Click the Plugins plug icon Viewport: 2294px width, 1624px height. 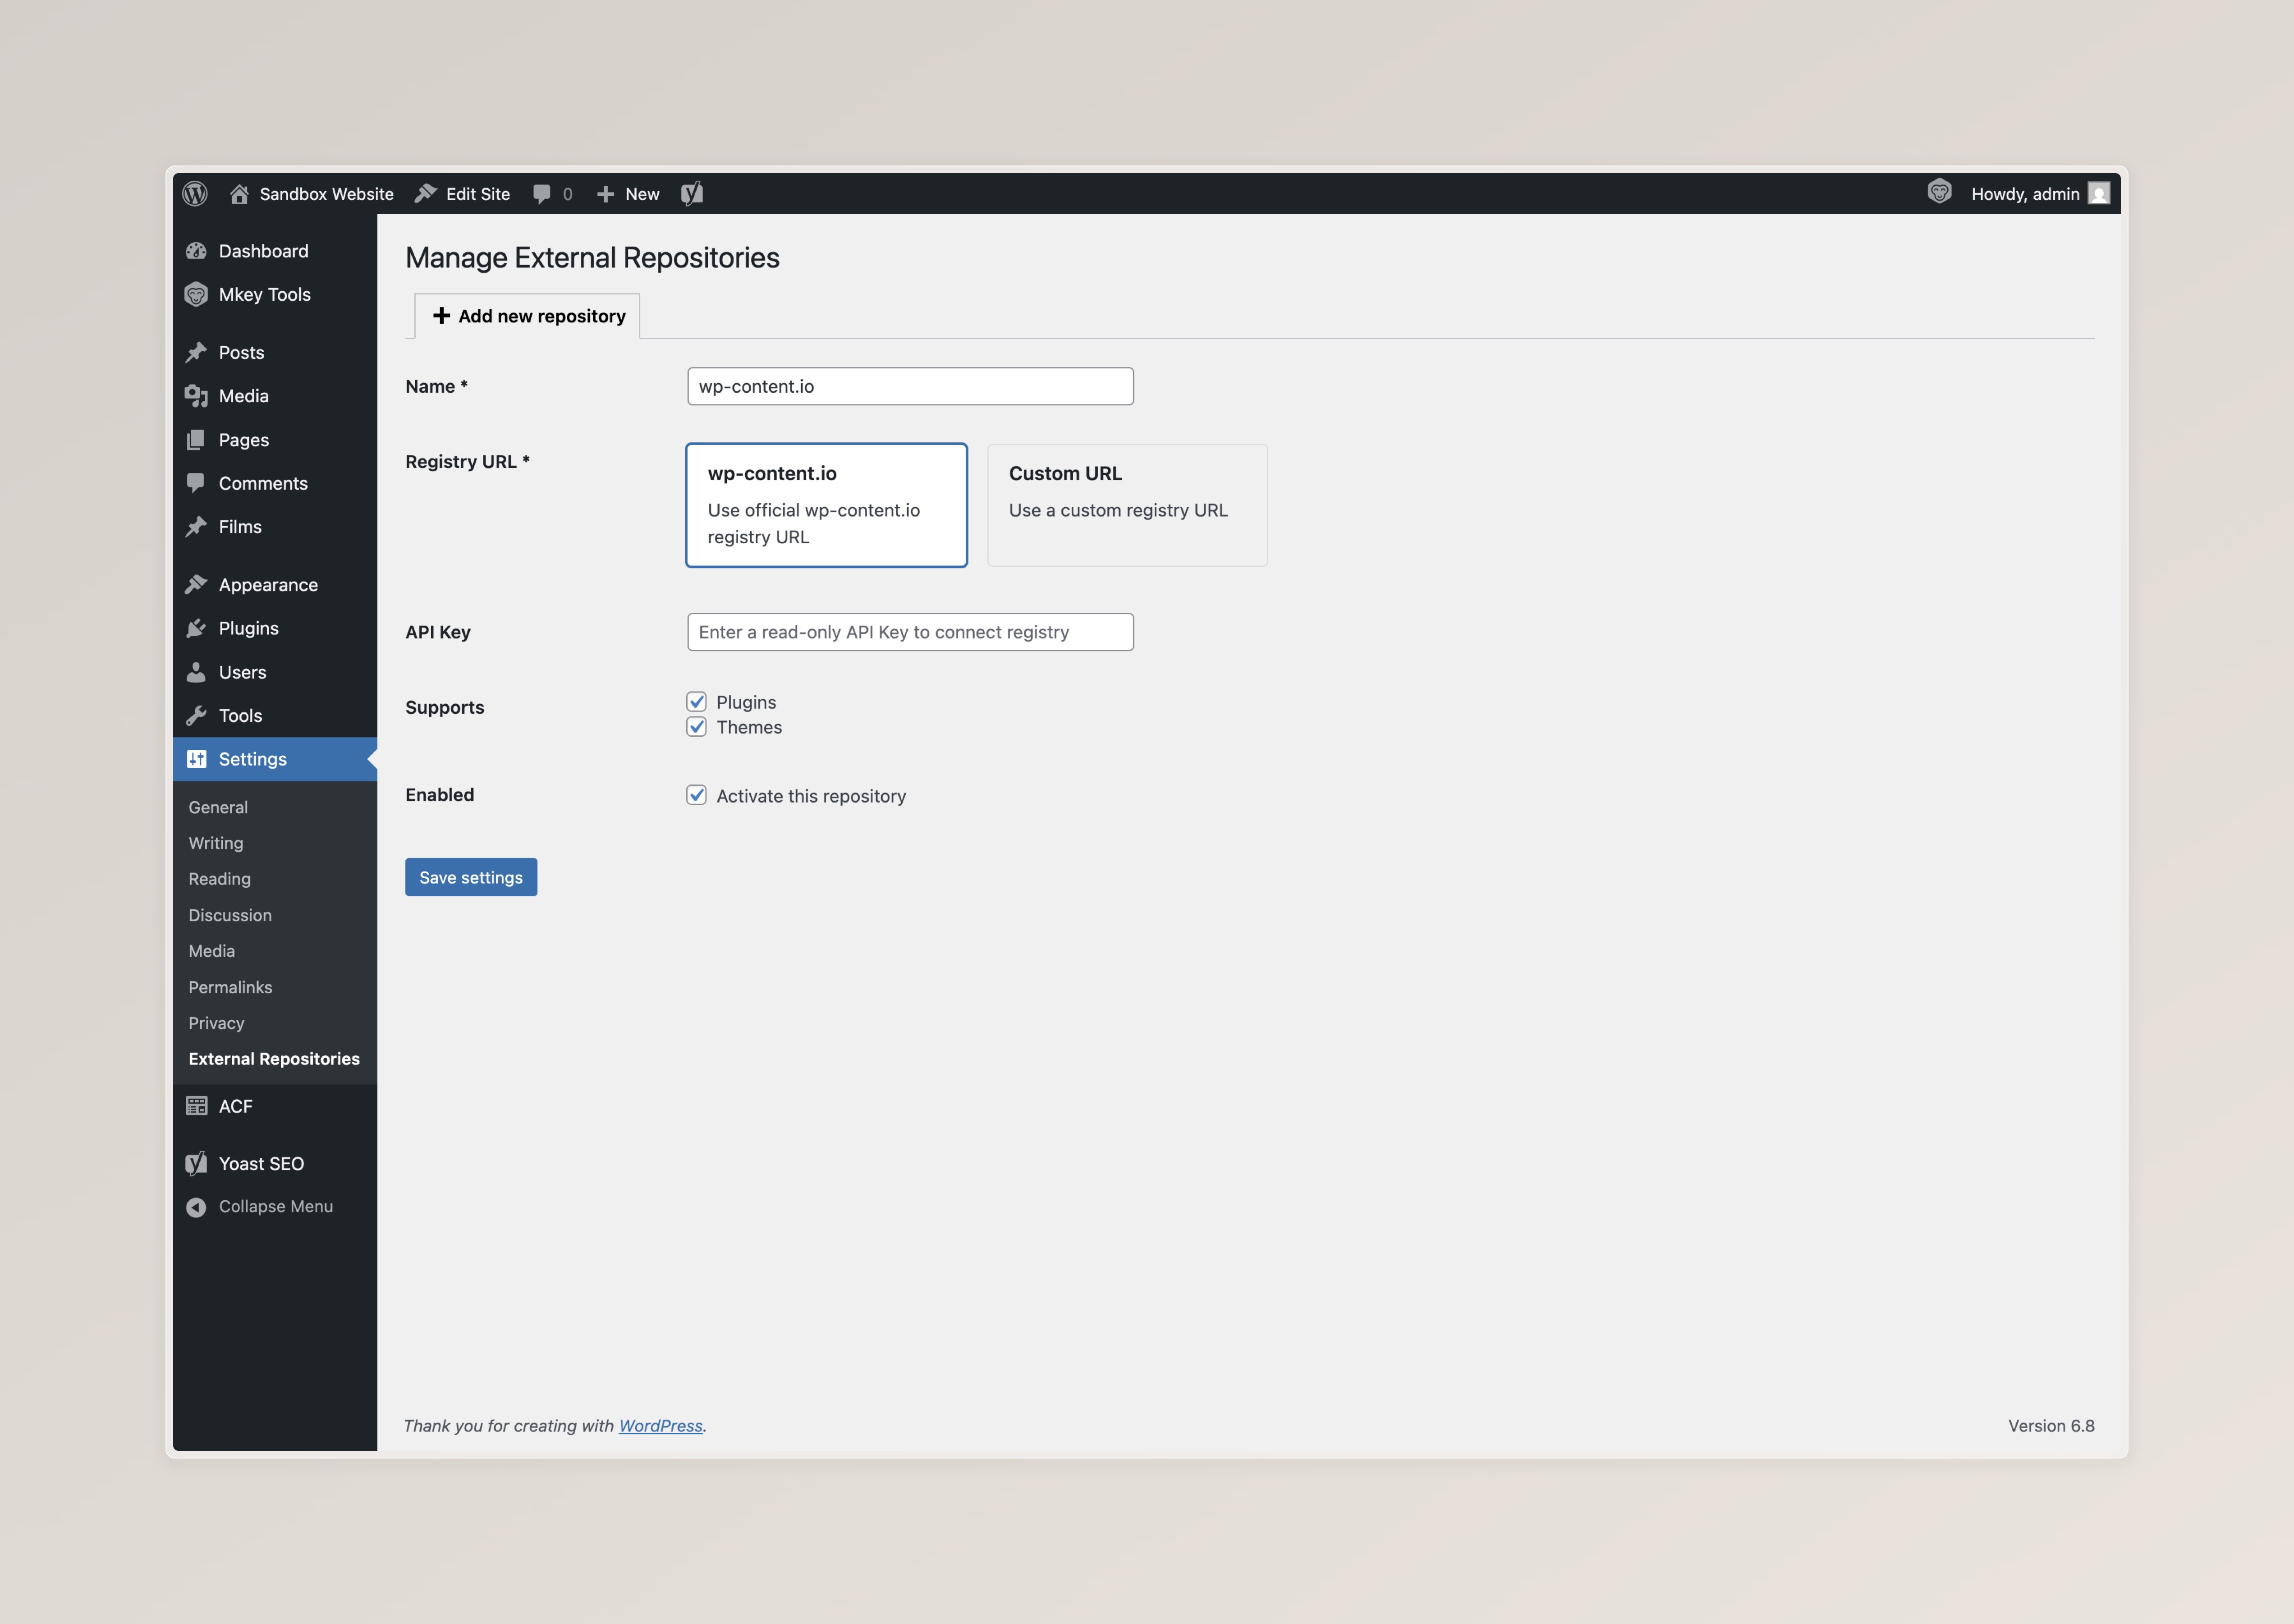[196, 628]
